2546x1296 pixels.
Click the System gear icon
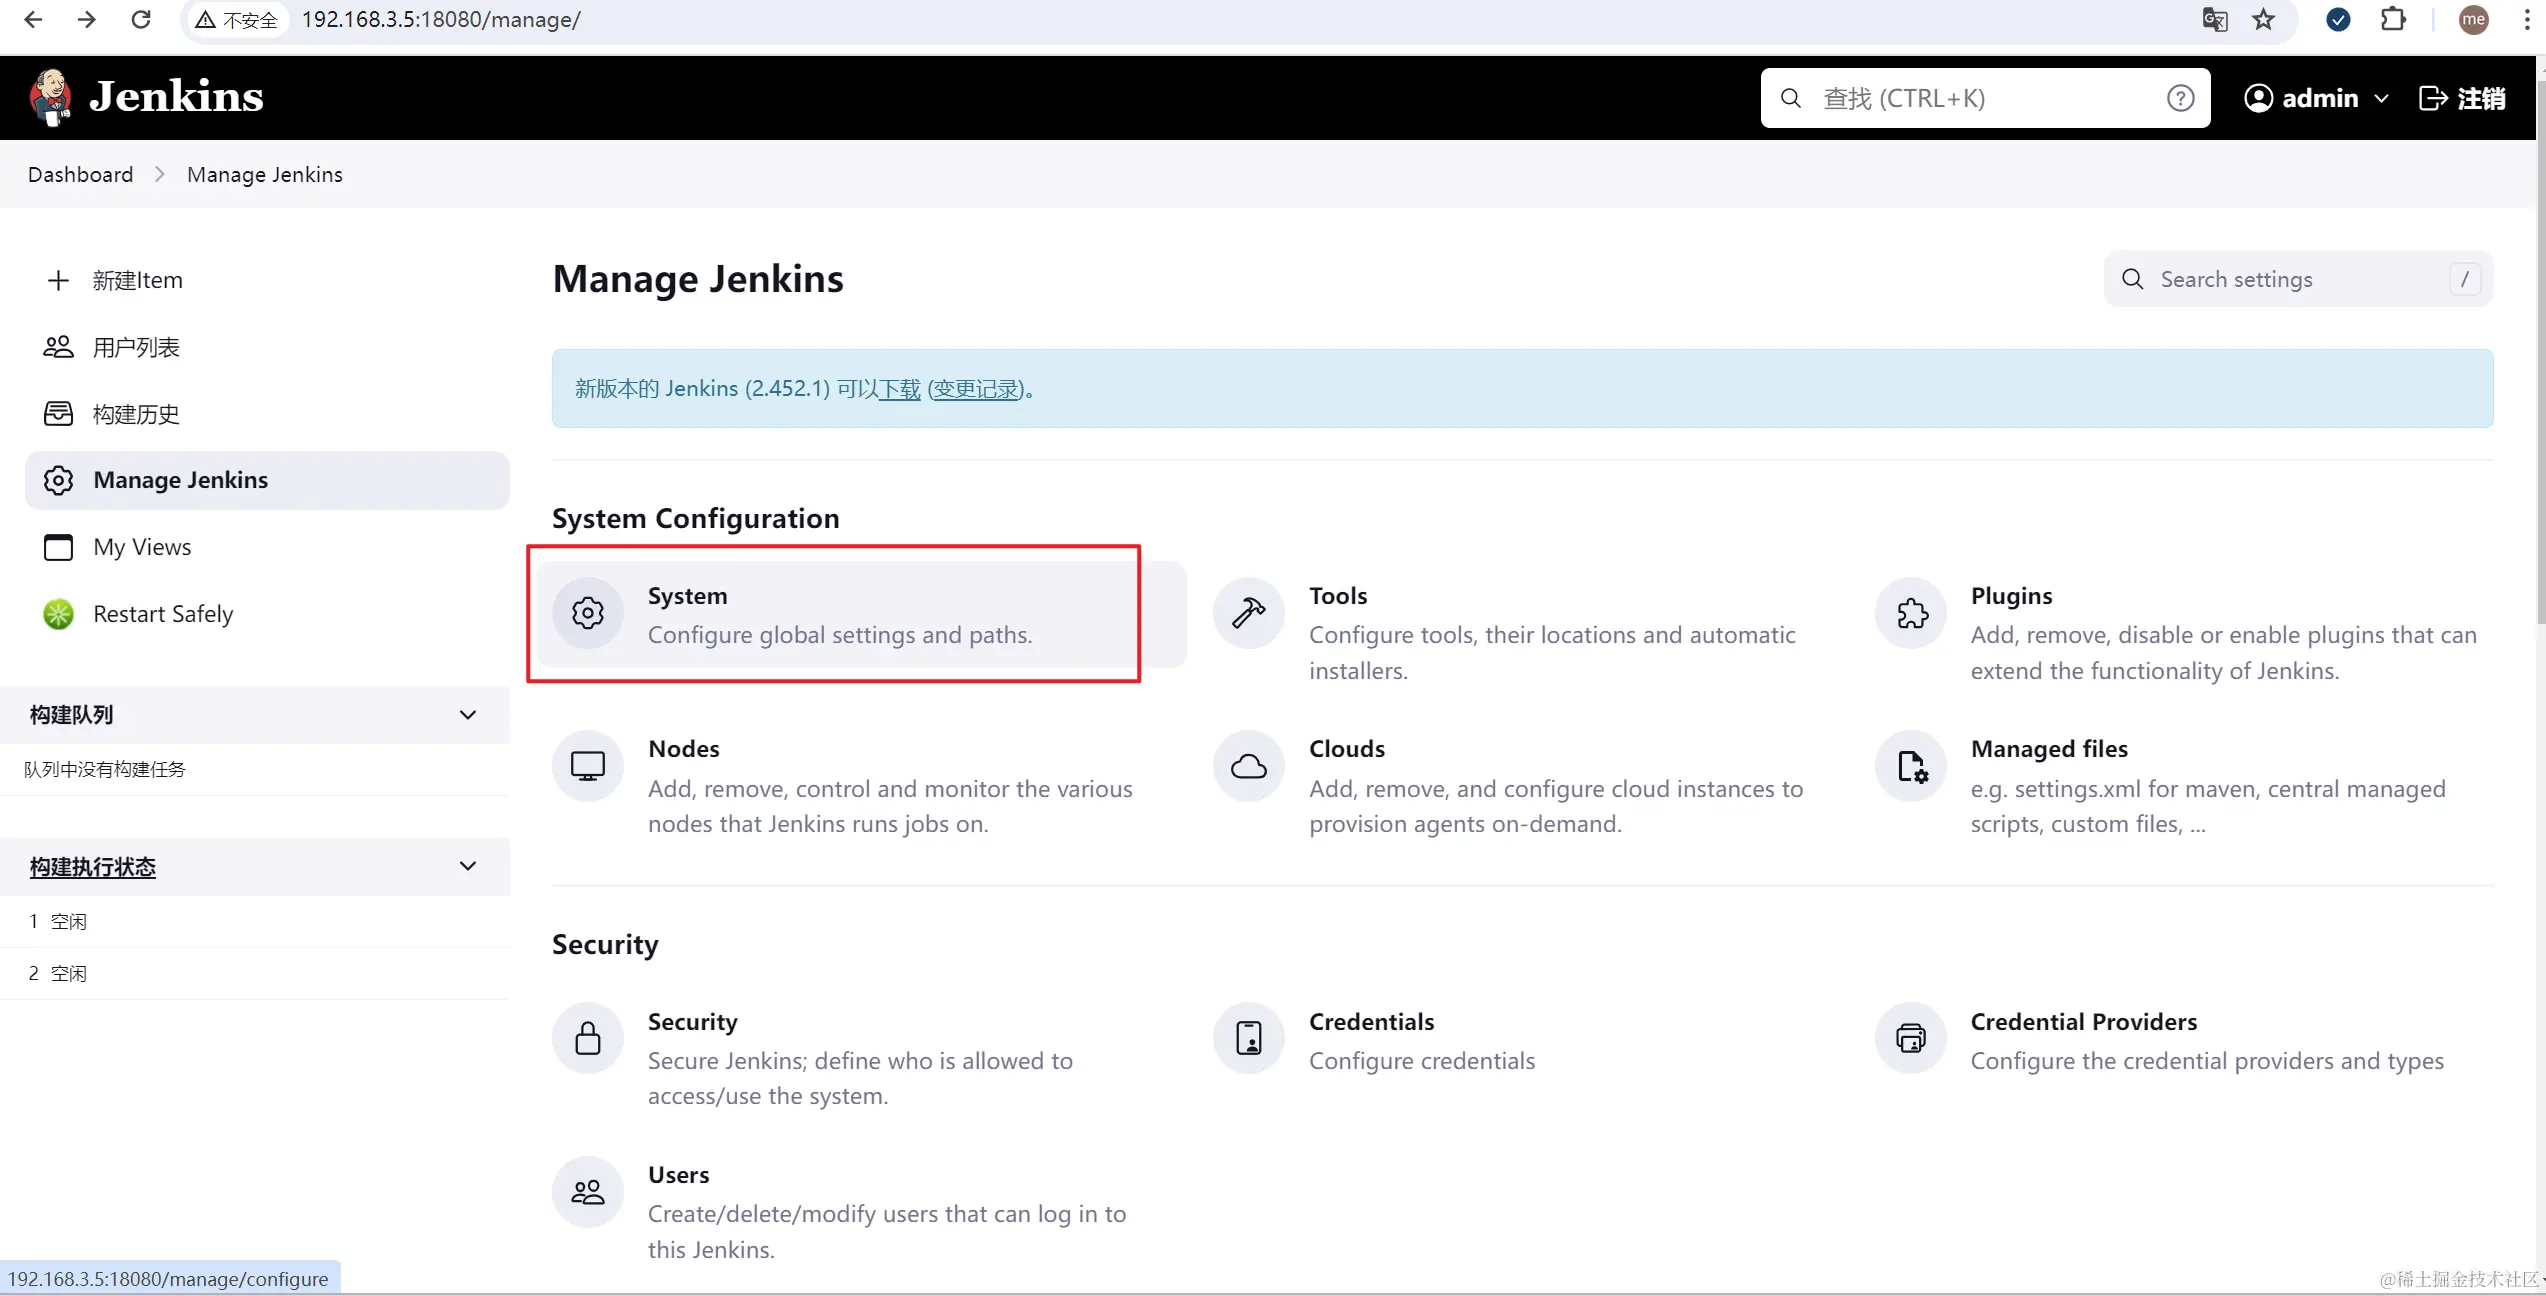coord(588,613)
